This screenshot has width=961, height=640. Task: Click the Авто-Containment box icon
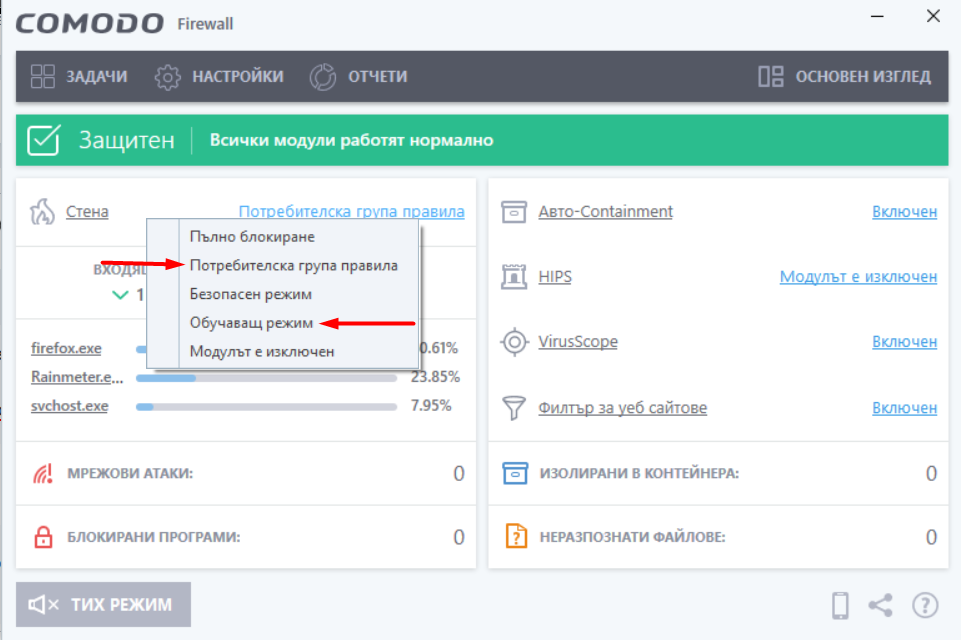514,212
